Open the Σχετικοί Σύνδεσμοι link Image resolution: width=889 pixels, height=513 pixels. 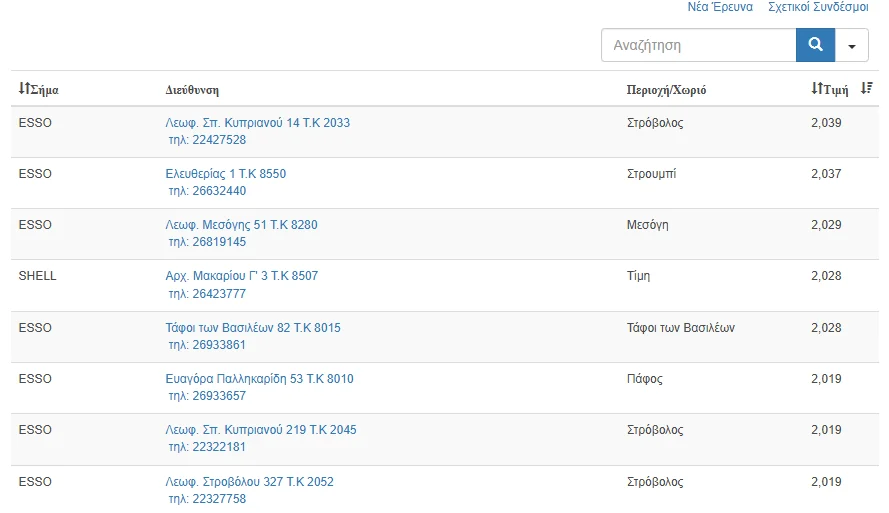pyautogui.click(x=818, y=7)
